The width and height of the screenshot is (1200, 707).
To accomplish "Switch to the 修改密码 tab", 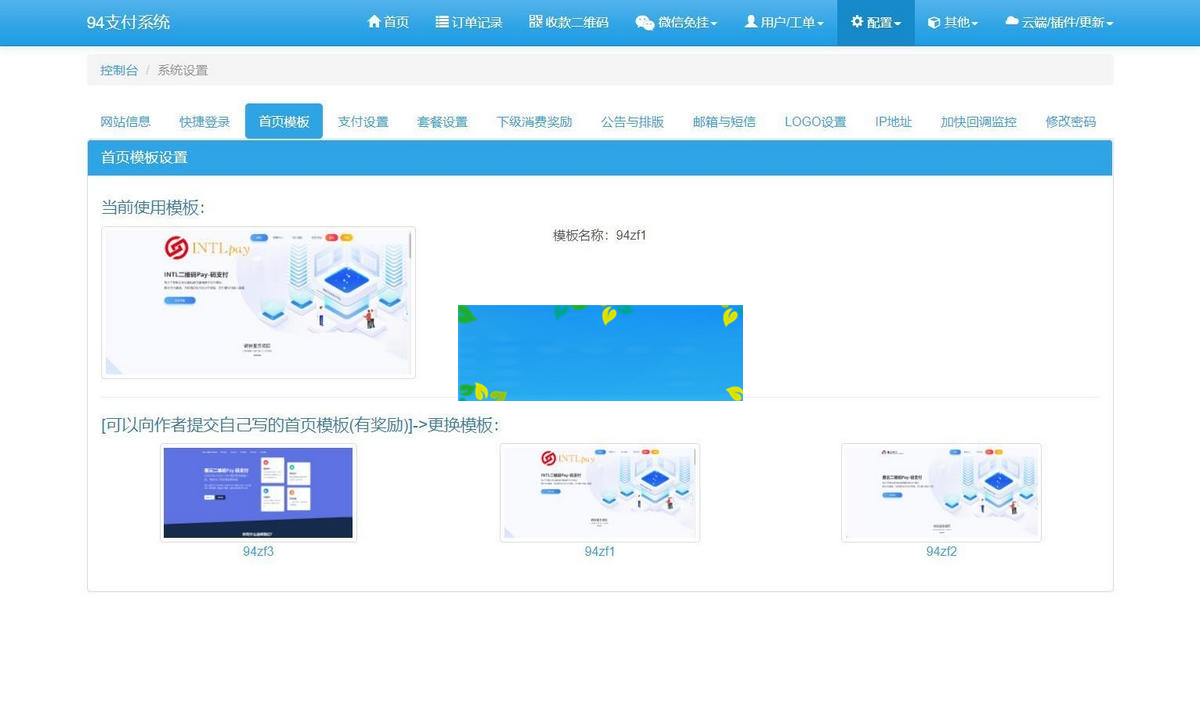I will (x=1070, y=121).
